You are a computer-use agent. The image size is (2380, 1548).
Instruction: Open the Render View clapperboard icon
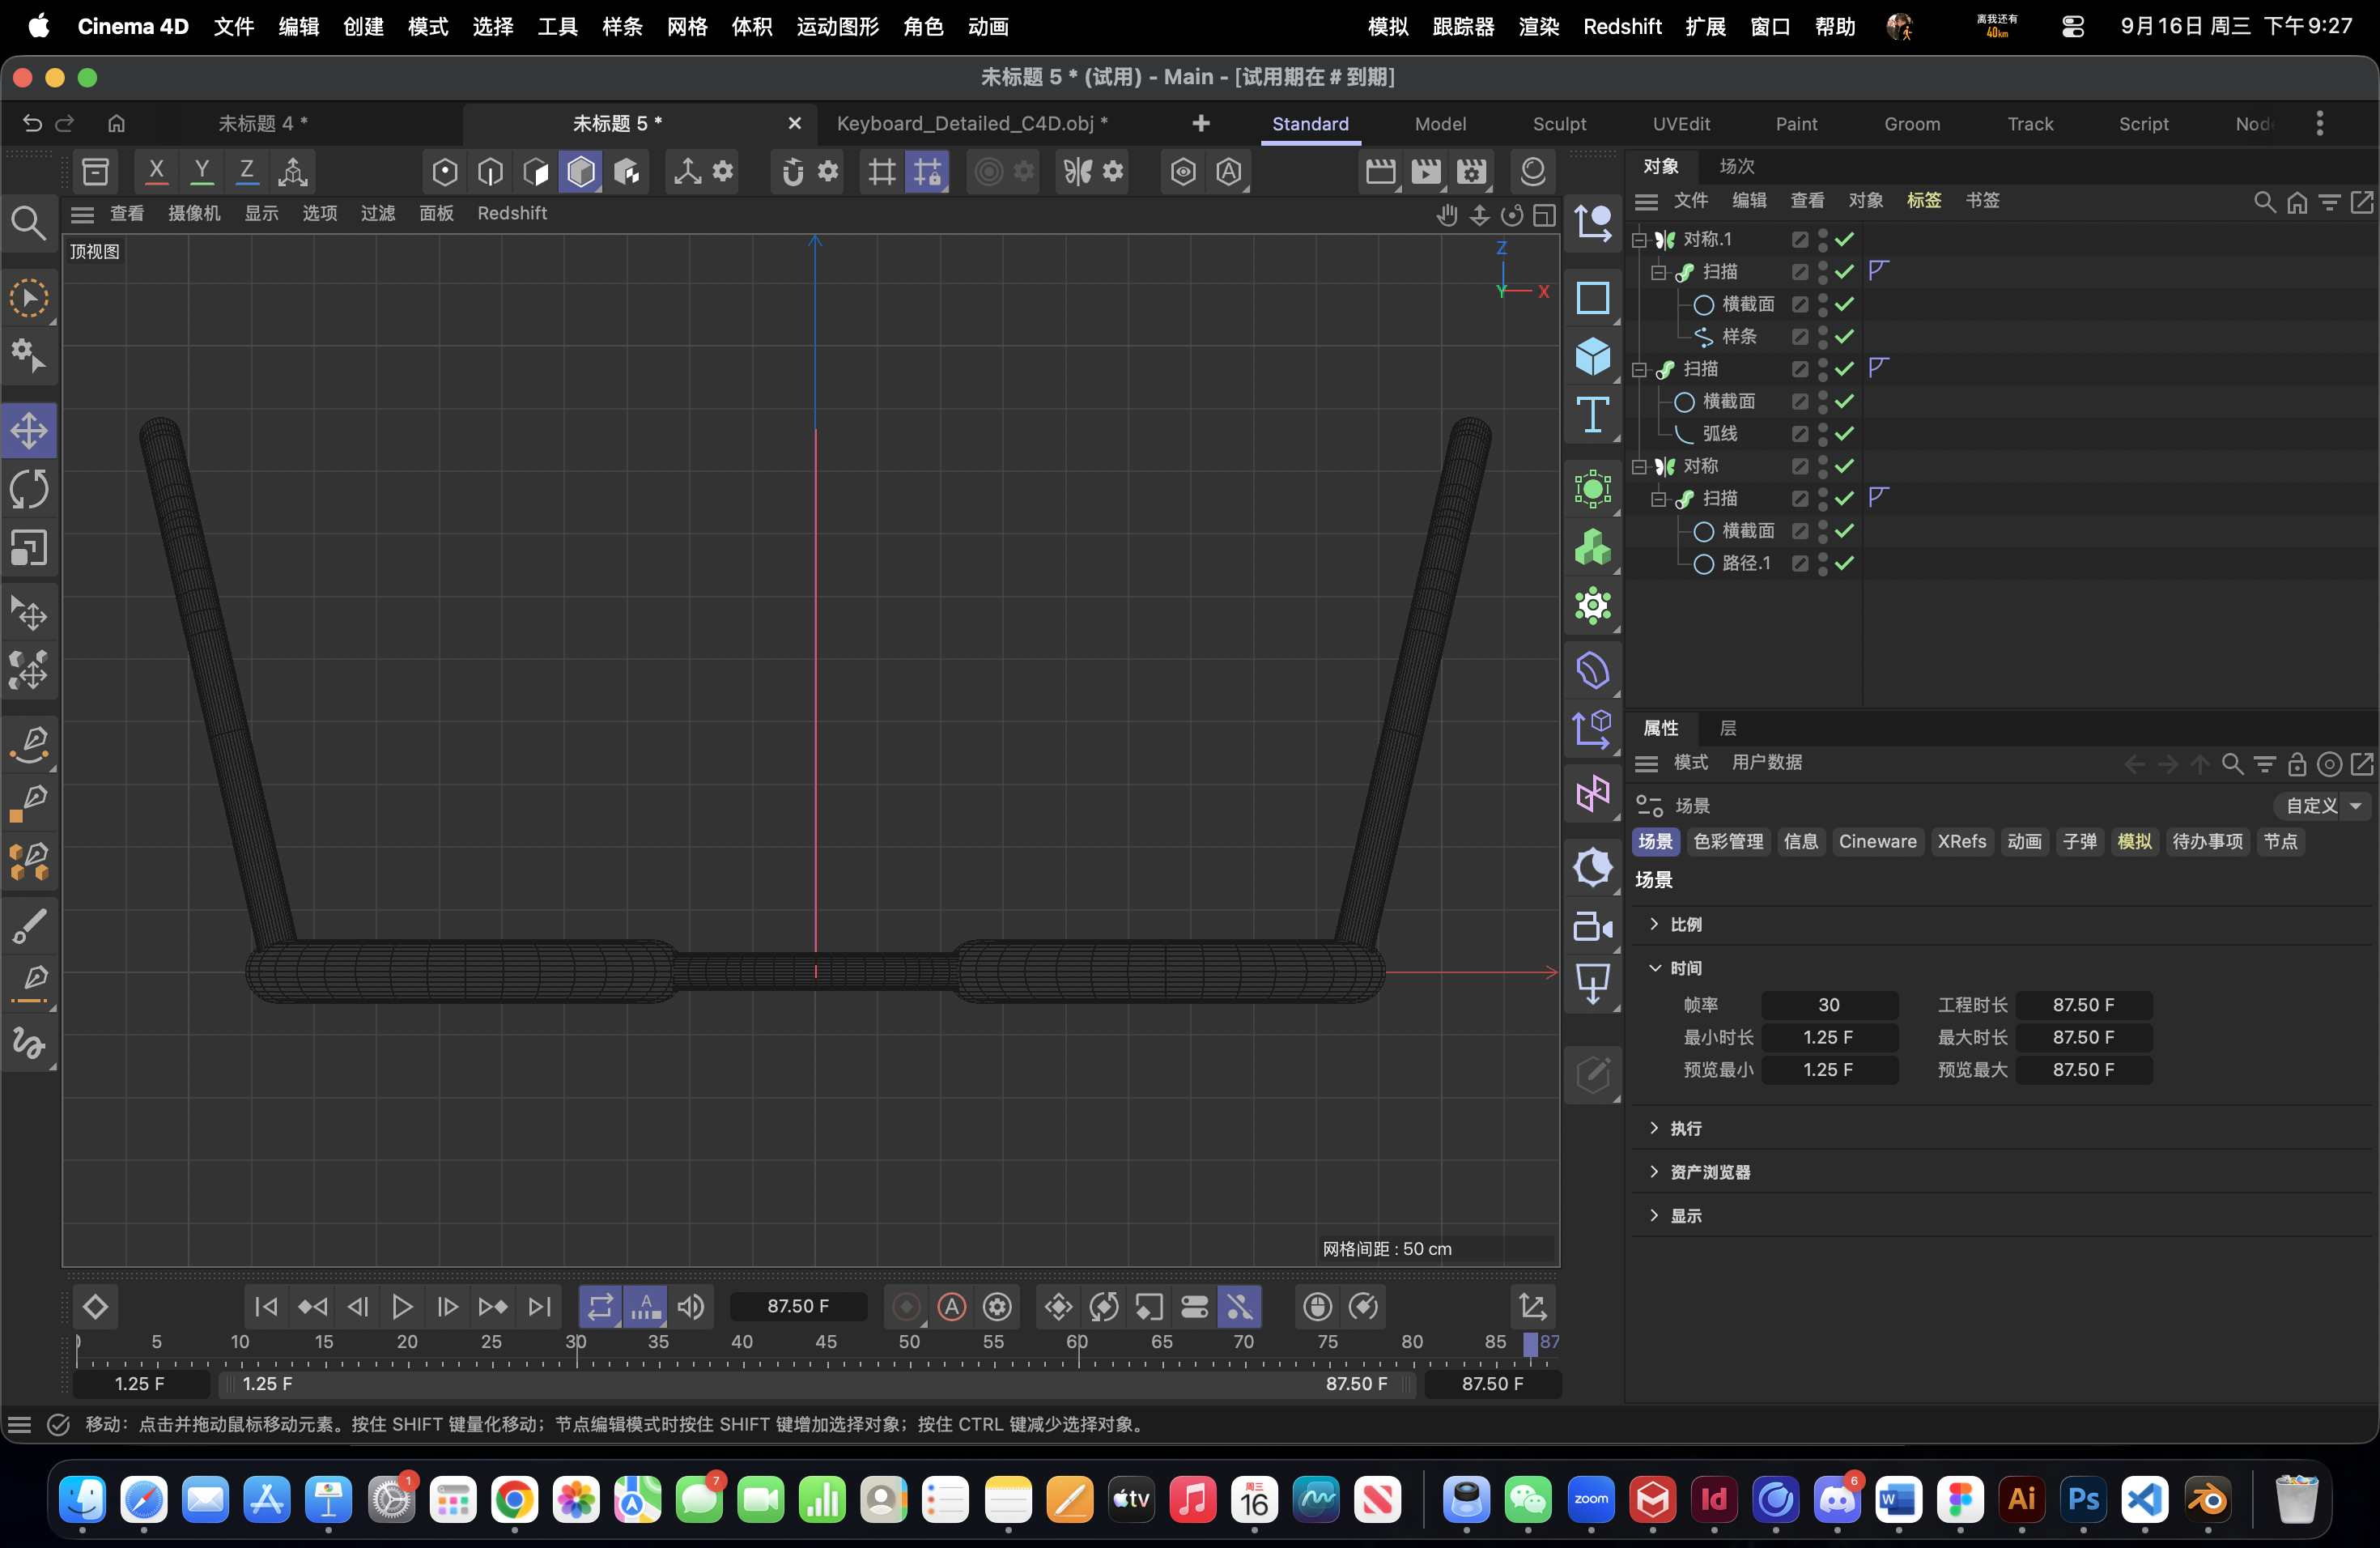pos(1380,172)
